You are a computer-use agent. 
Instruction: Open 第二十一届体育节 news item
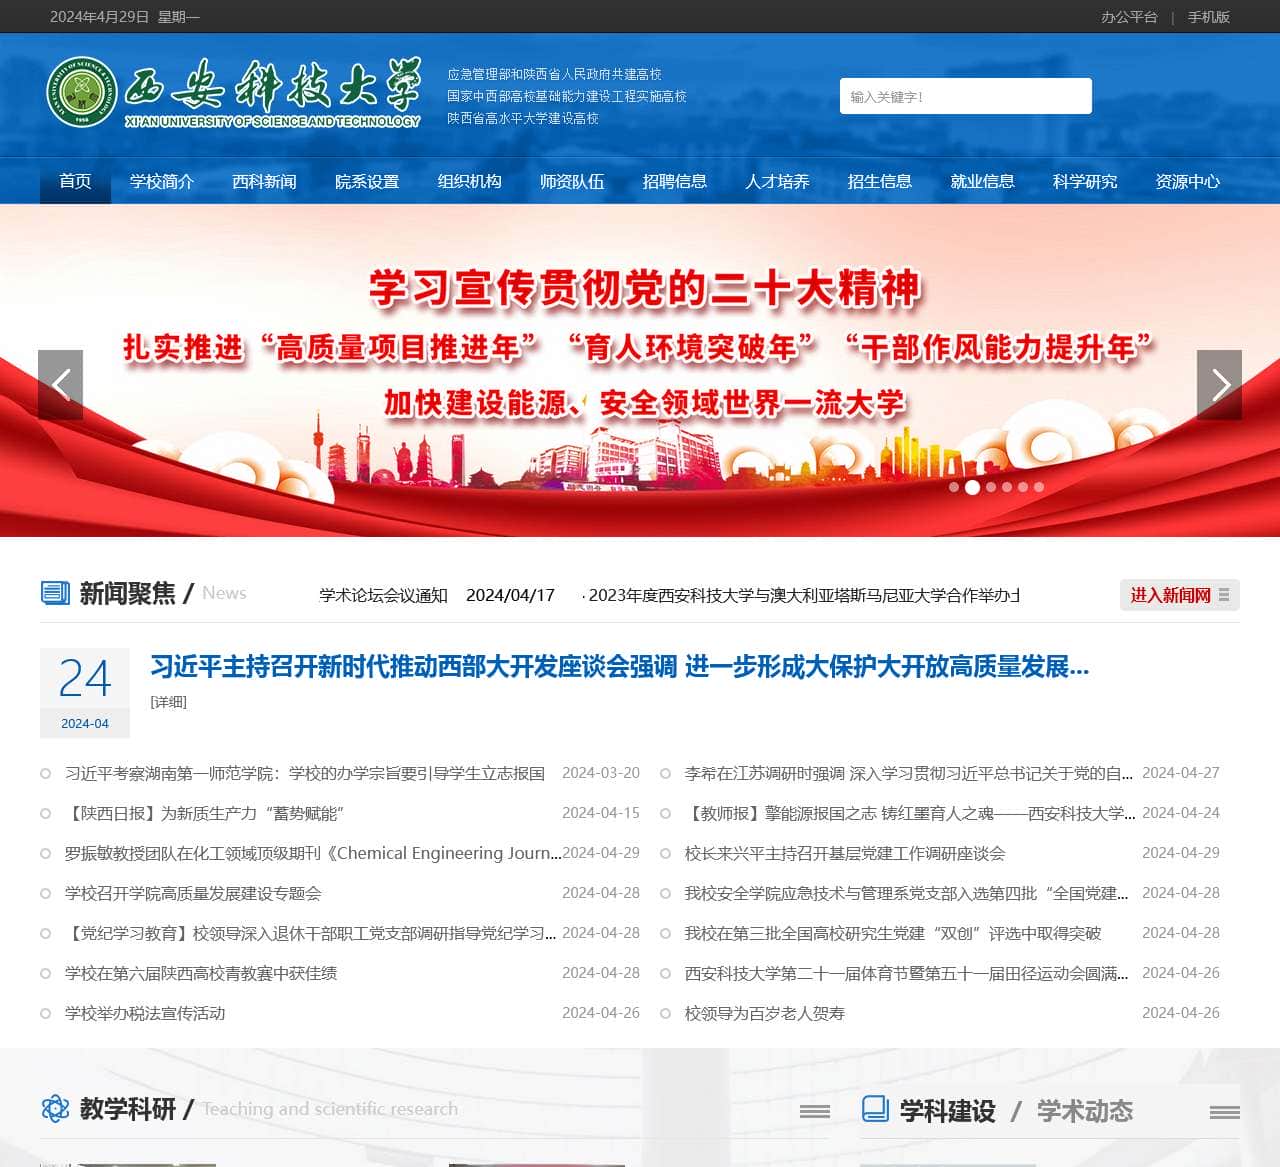point(907,973)
